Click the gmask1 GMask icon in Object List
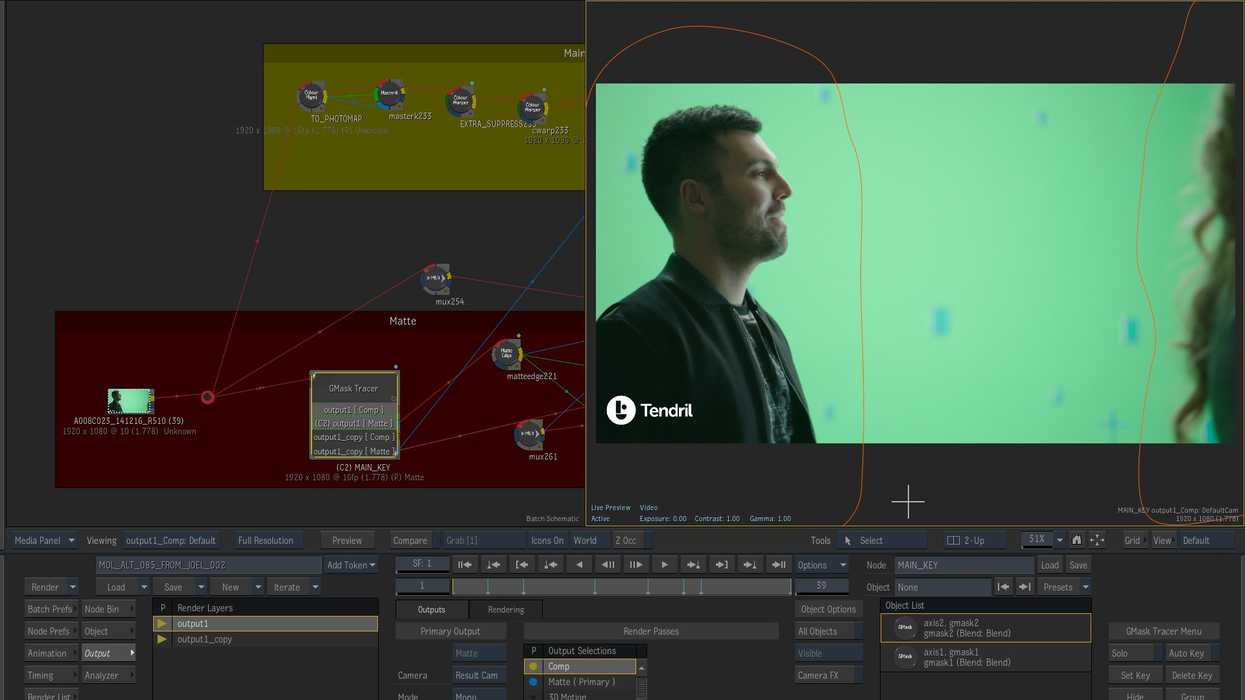1245x700 pixels. coord(906,657)
